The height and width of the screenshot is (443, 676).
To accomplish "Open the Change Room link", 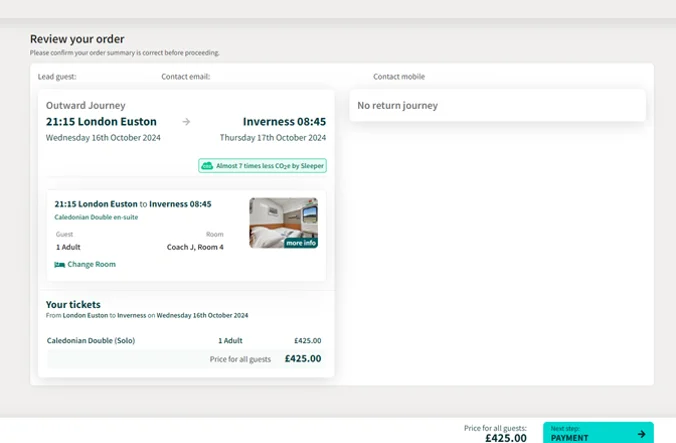I will [x=91, y=264].
